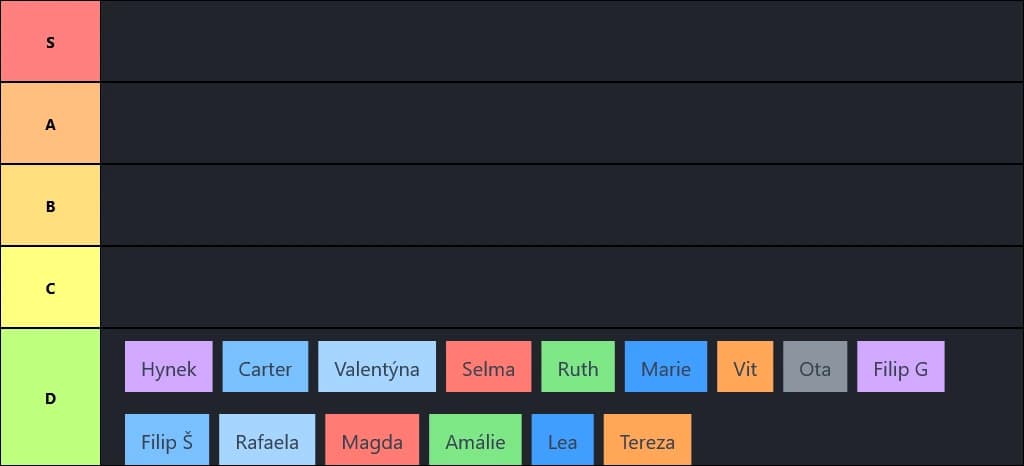Click the Carter item
This screenshot has width=1024, height=466.
(265, 367)
